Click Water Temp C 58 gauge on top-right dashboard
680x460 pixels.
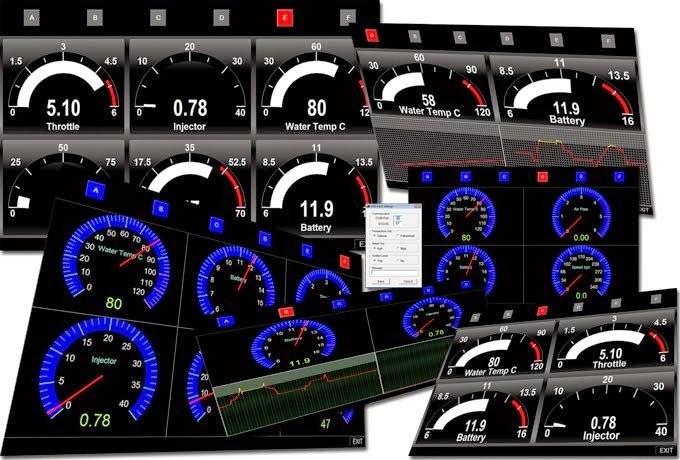(427, 87)
